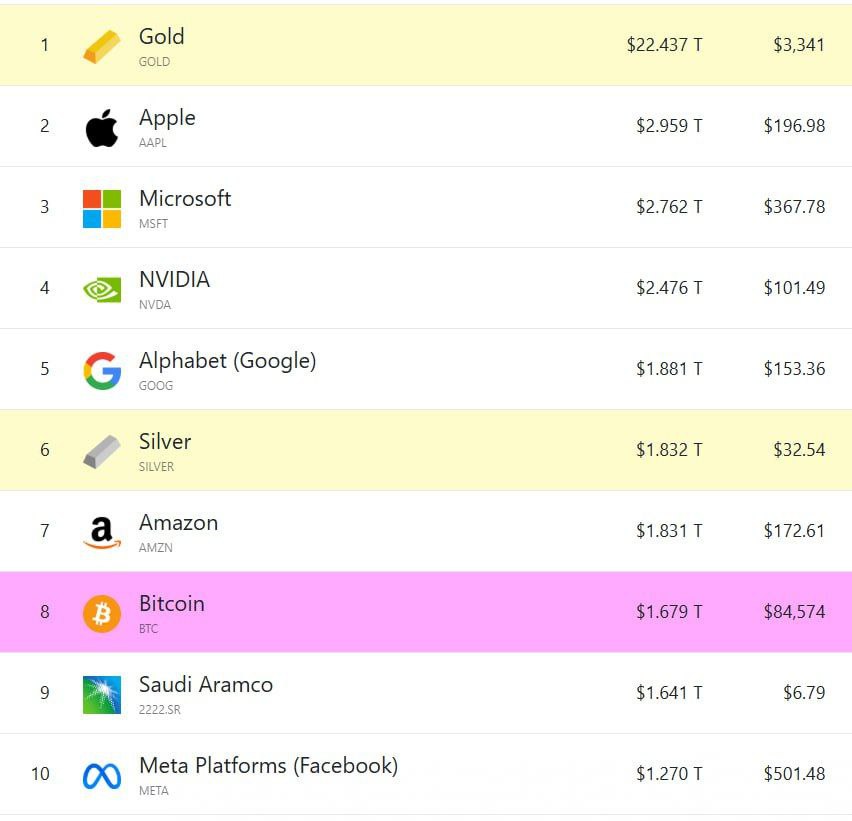Click the Google G logo
The image size is (852, 821).
(101, 370)
